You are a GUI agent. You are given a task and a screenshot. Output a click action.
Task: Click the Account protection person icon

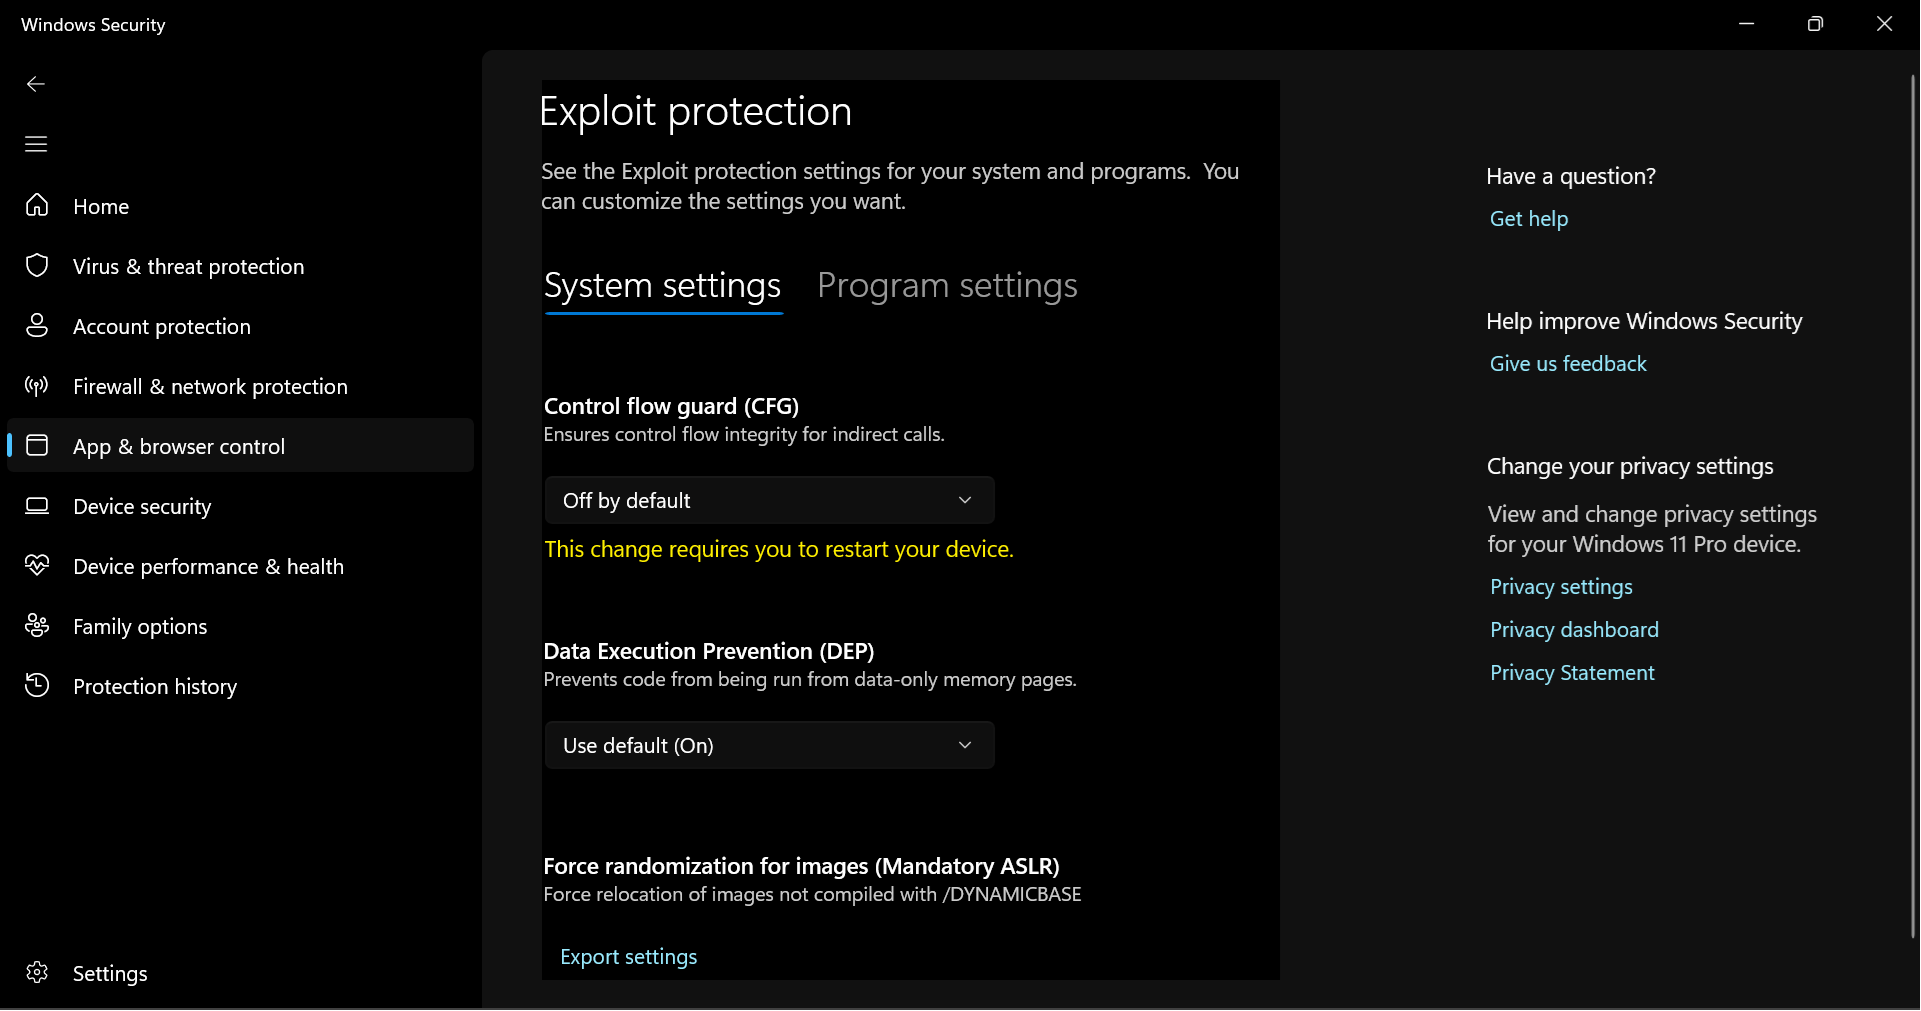coord(37,325)
